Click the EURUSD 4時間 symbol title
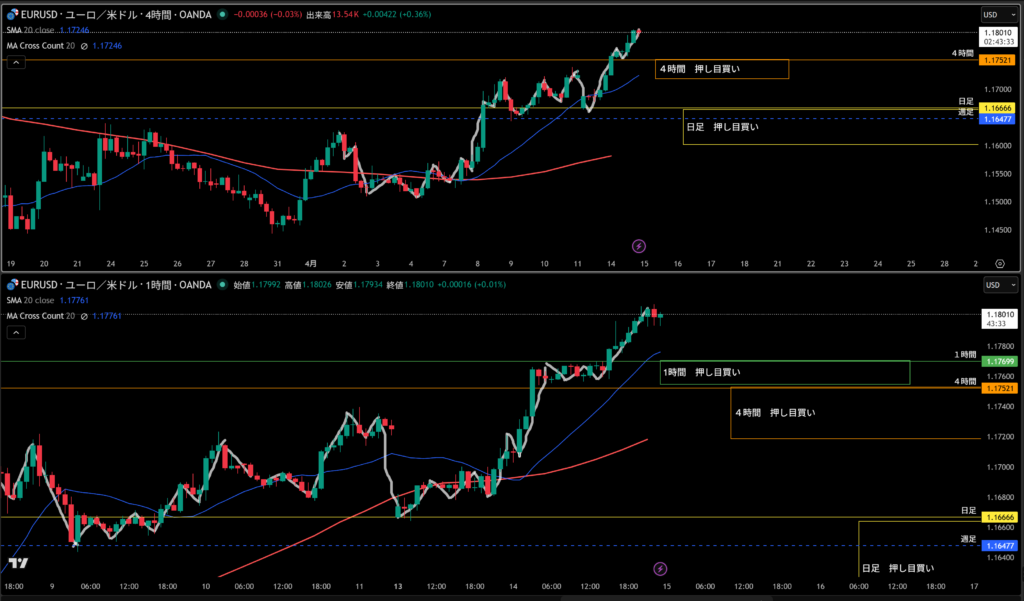The height and width of the screenshot is (601, 1024). point(110,14)
